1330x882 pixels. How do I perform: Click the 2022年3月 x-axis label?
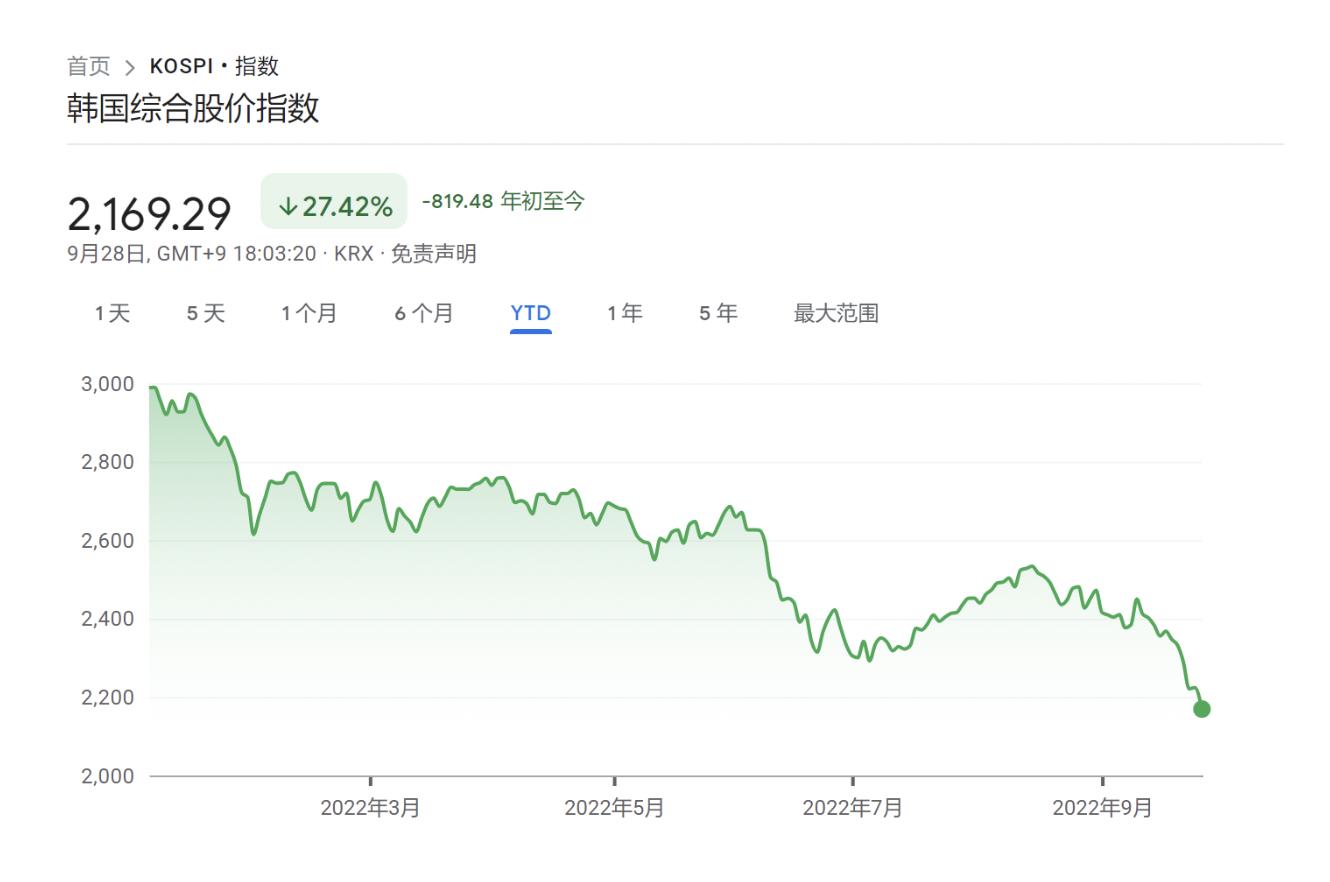[370, 808]
